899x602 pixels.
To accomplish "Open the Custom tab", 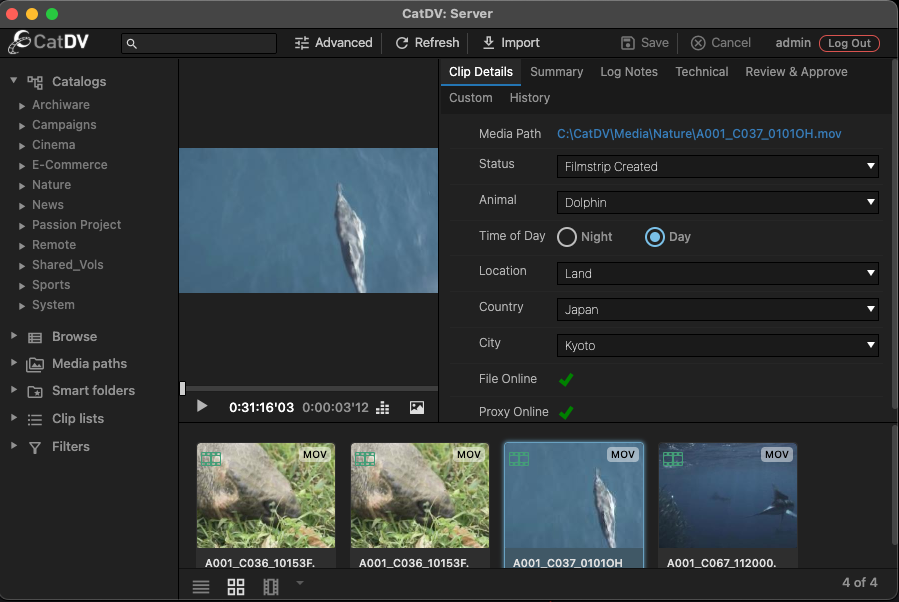I will tap(471, 98).
